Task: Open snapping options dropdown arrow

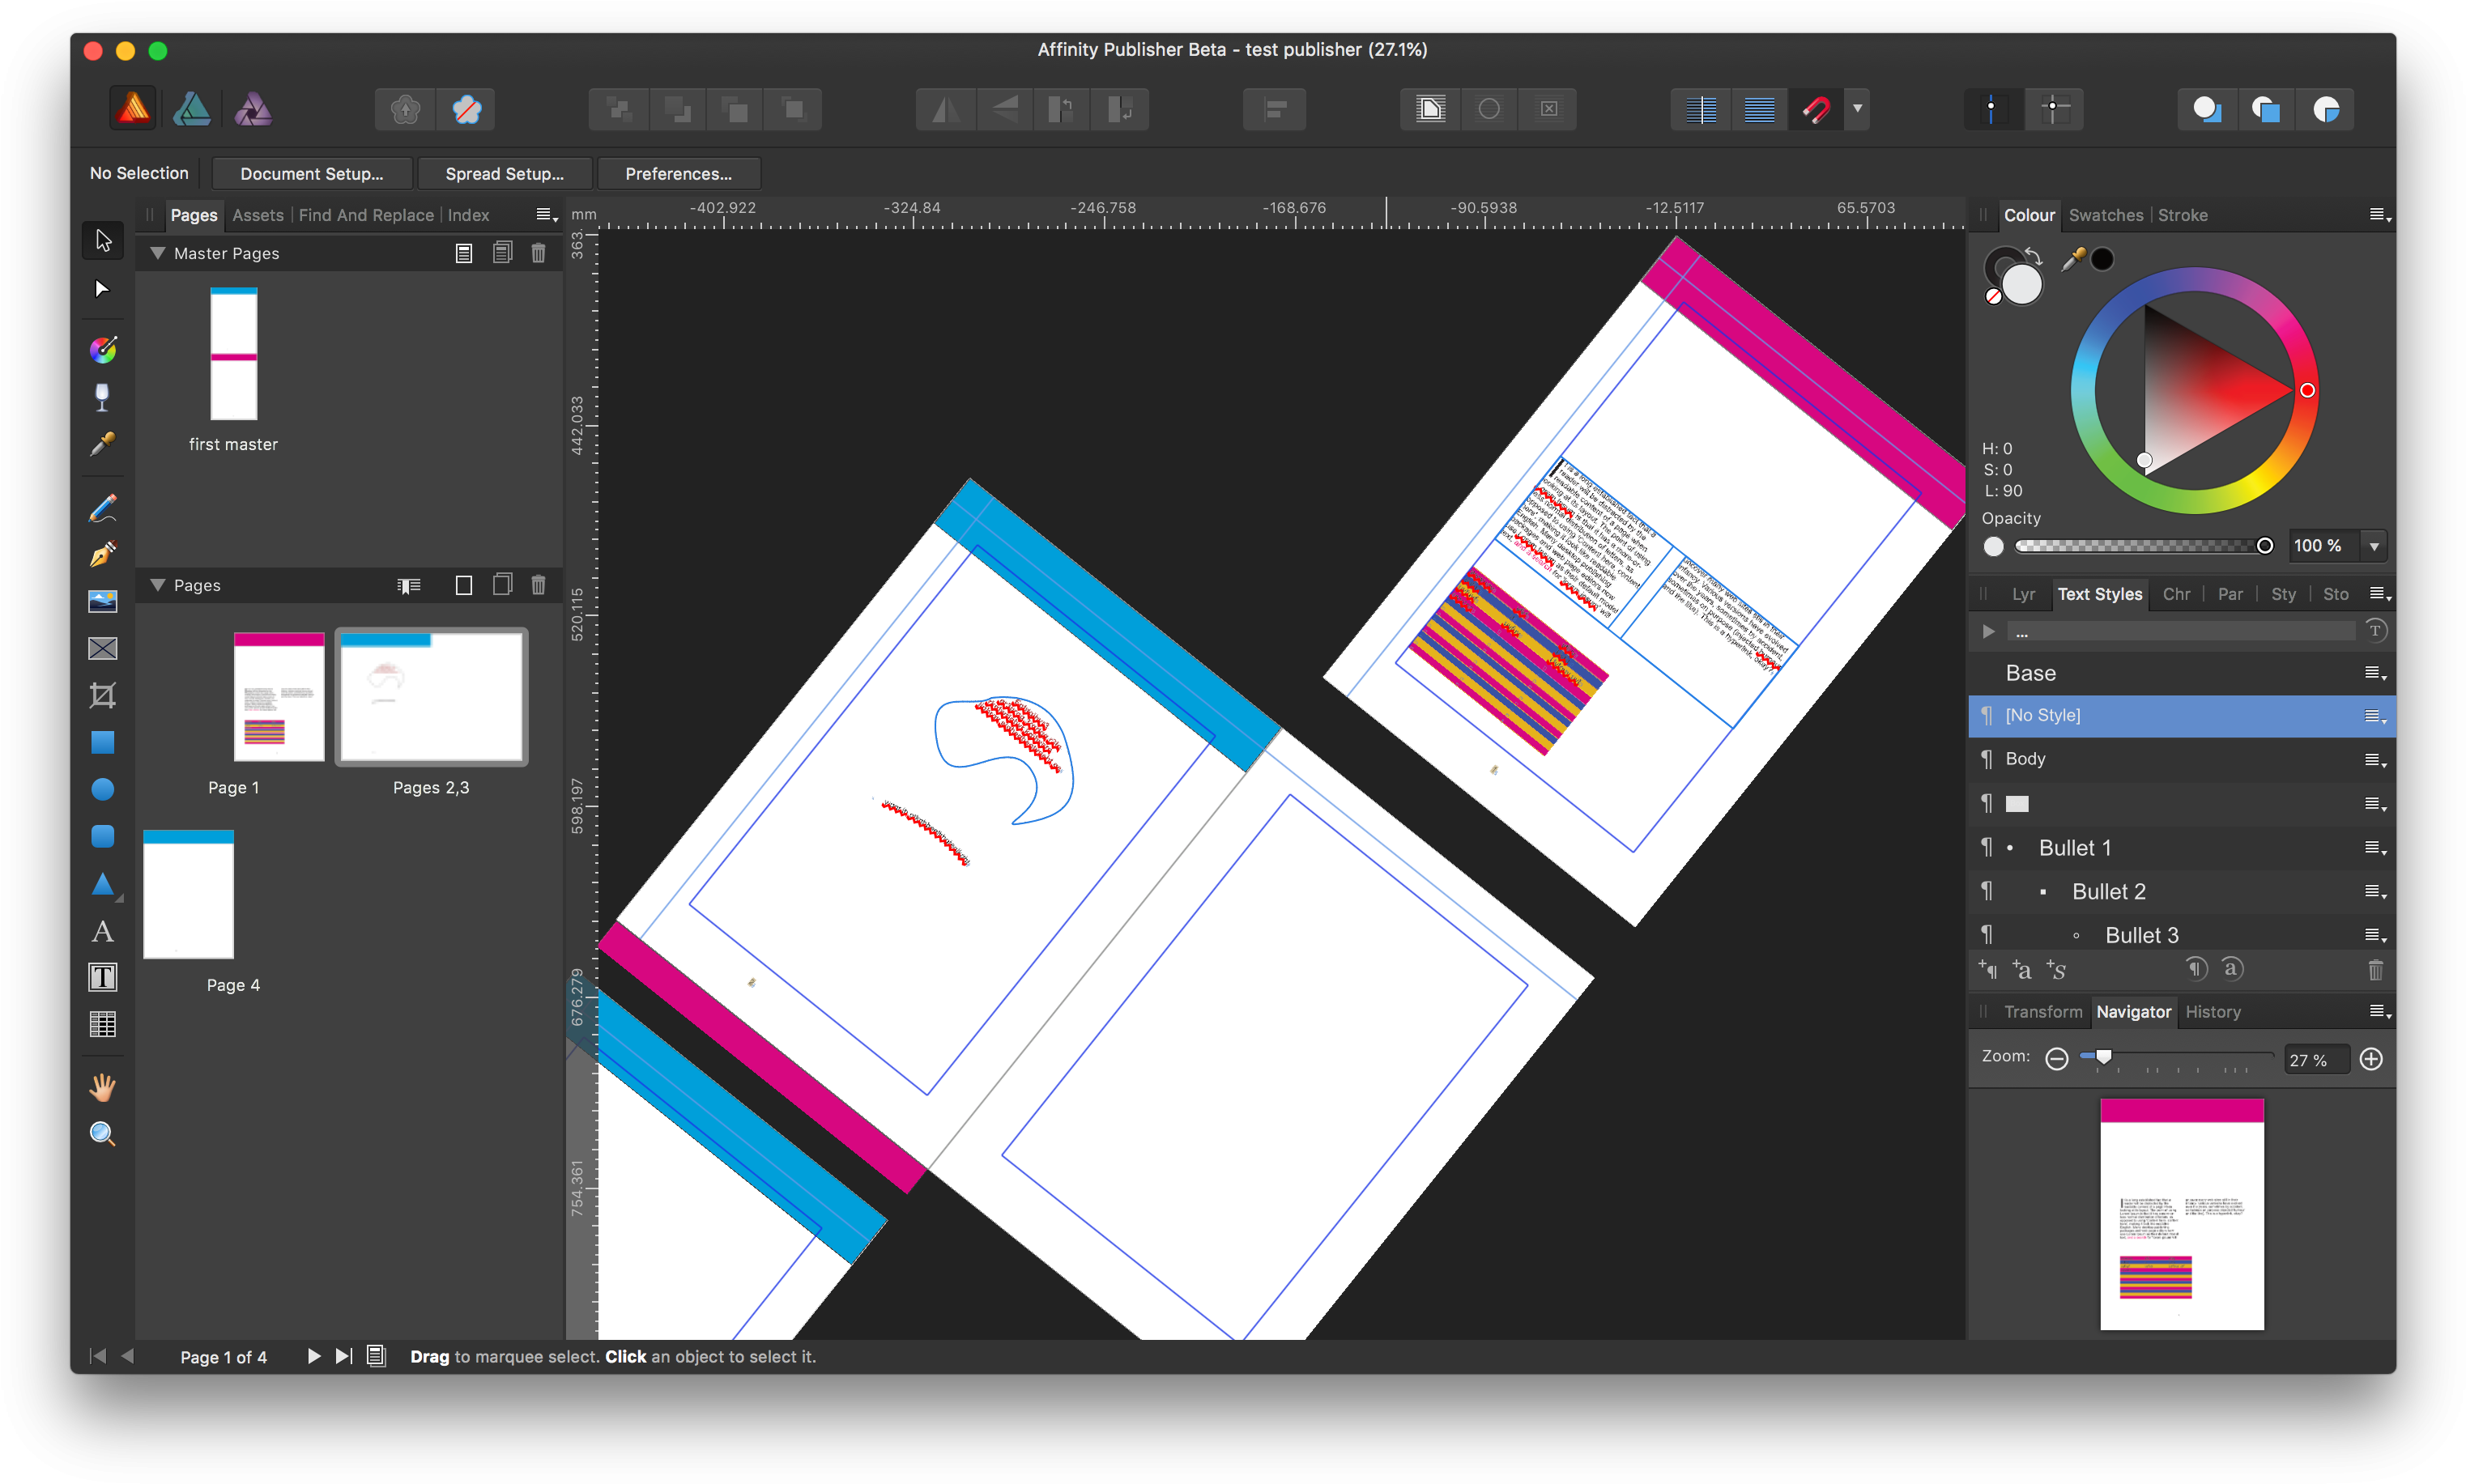Action: pos(1857,109)
